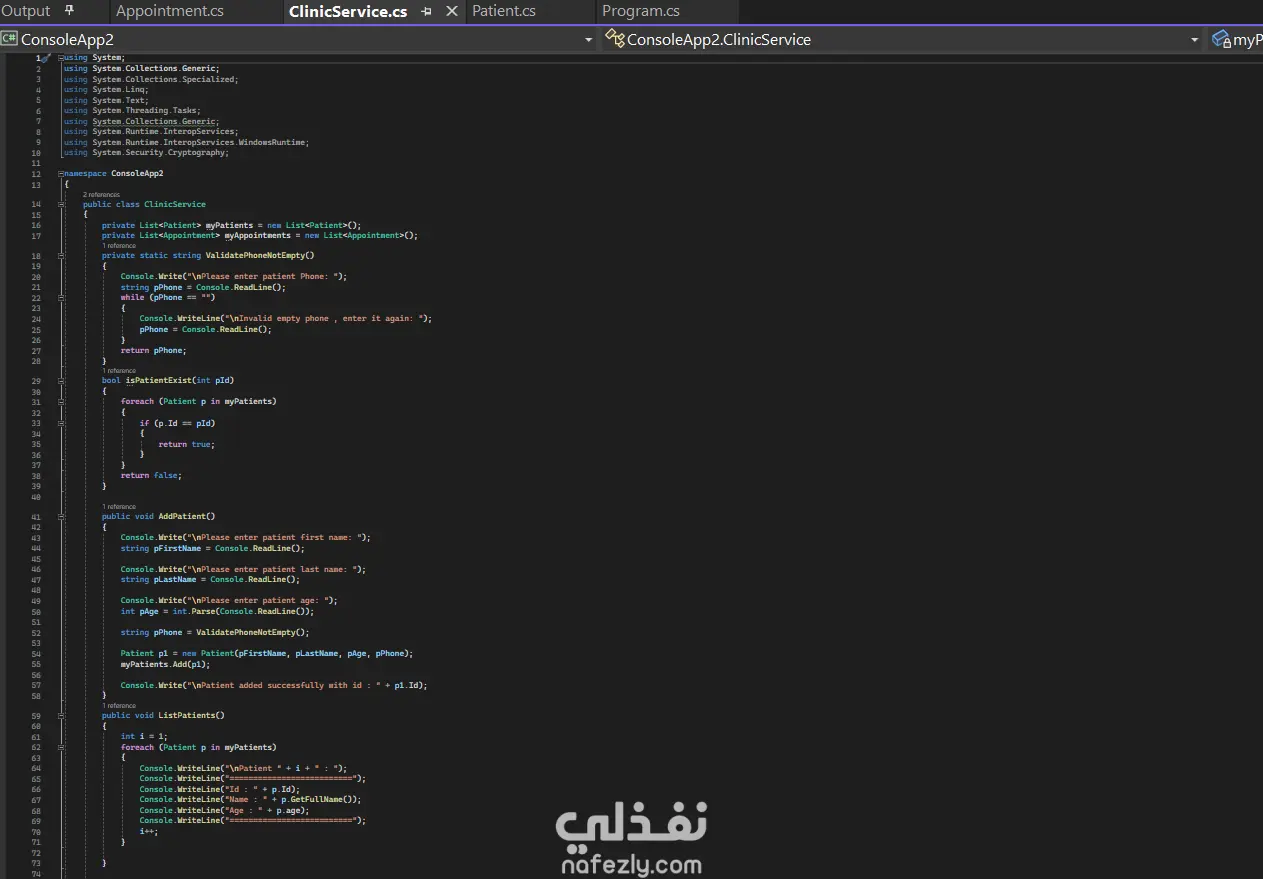Click the myAppointments field declaration on line 17
The image size is (1263, 879).
point(260,236)
